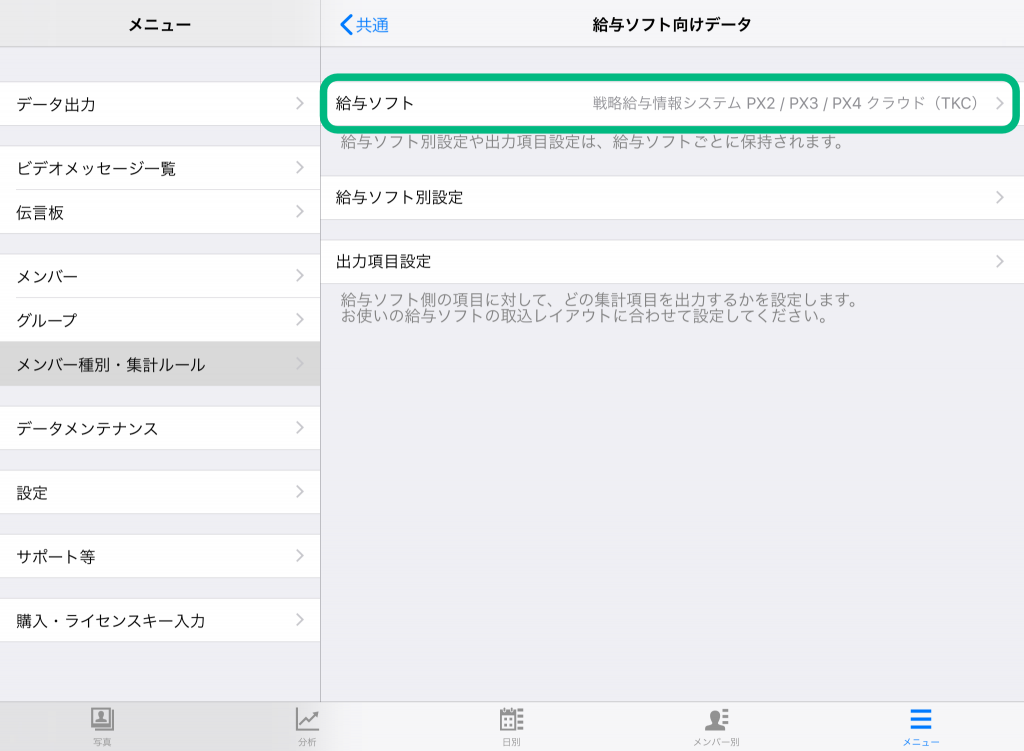Tap the 共通 back link
This screenshot has height=751, width=1024.
click(x=363, y=24)
